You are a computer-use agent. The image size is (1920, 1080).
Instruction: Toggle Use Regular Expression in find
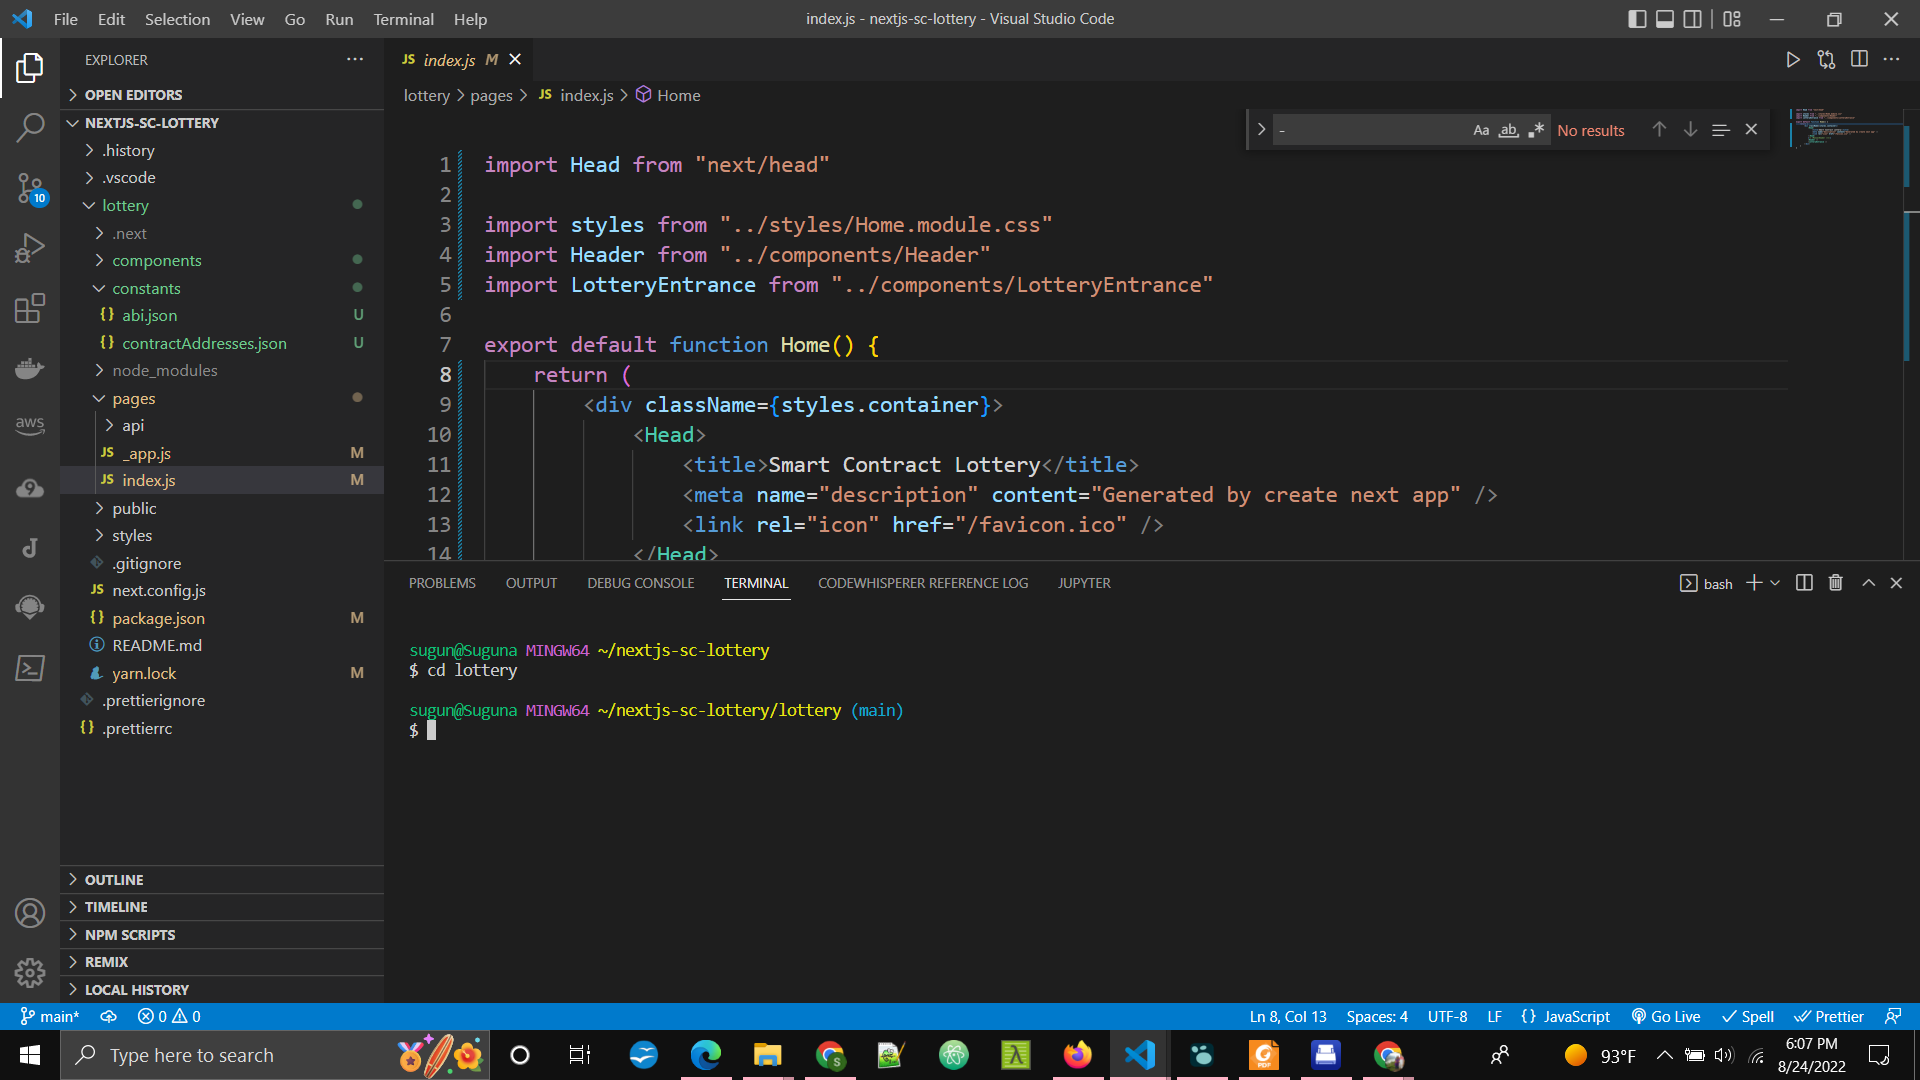point(1536,130)
